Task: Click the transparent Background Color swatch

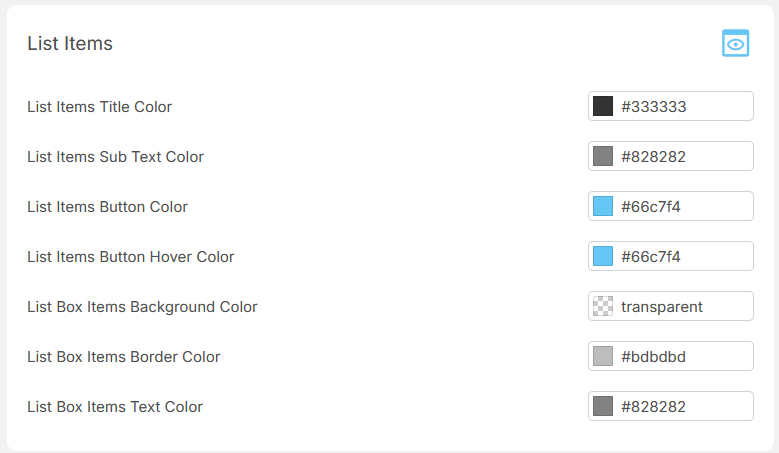Action: [603, 306]
